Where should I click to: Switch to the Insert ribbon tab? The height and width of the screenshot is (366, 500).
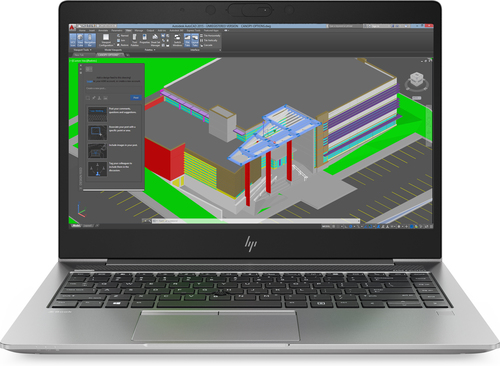92,31
